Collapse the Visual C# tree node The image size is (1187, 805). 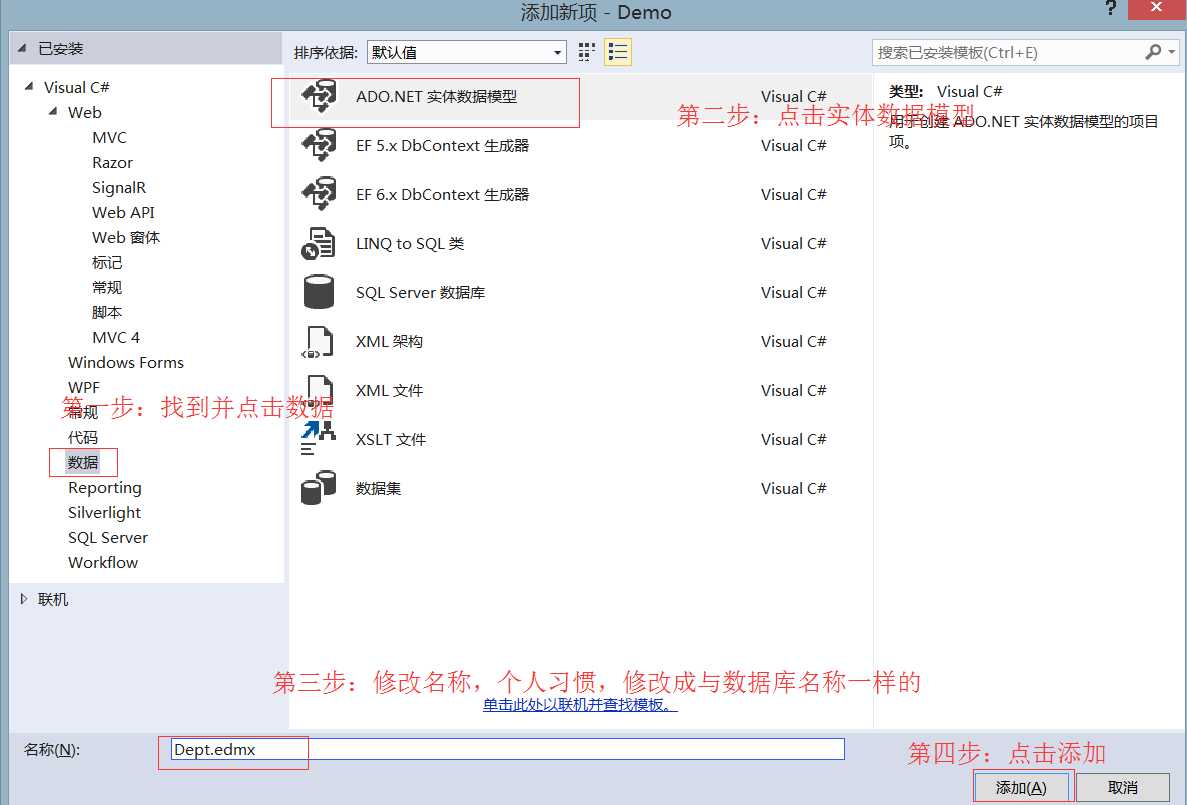click(29, 87)
